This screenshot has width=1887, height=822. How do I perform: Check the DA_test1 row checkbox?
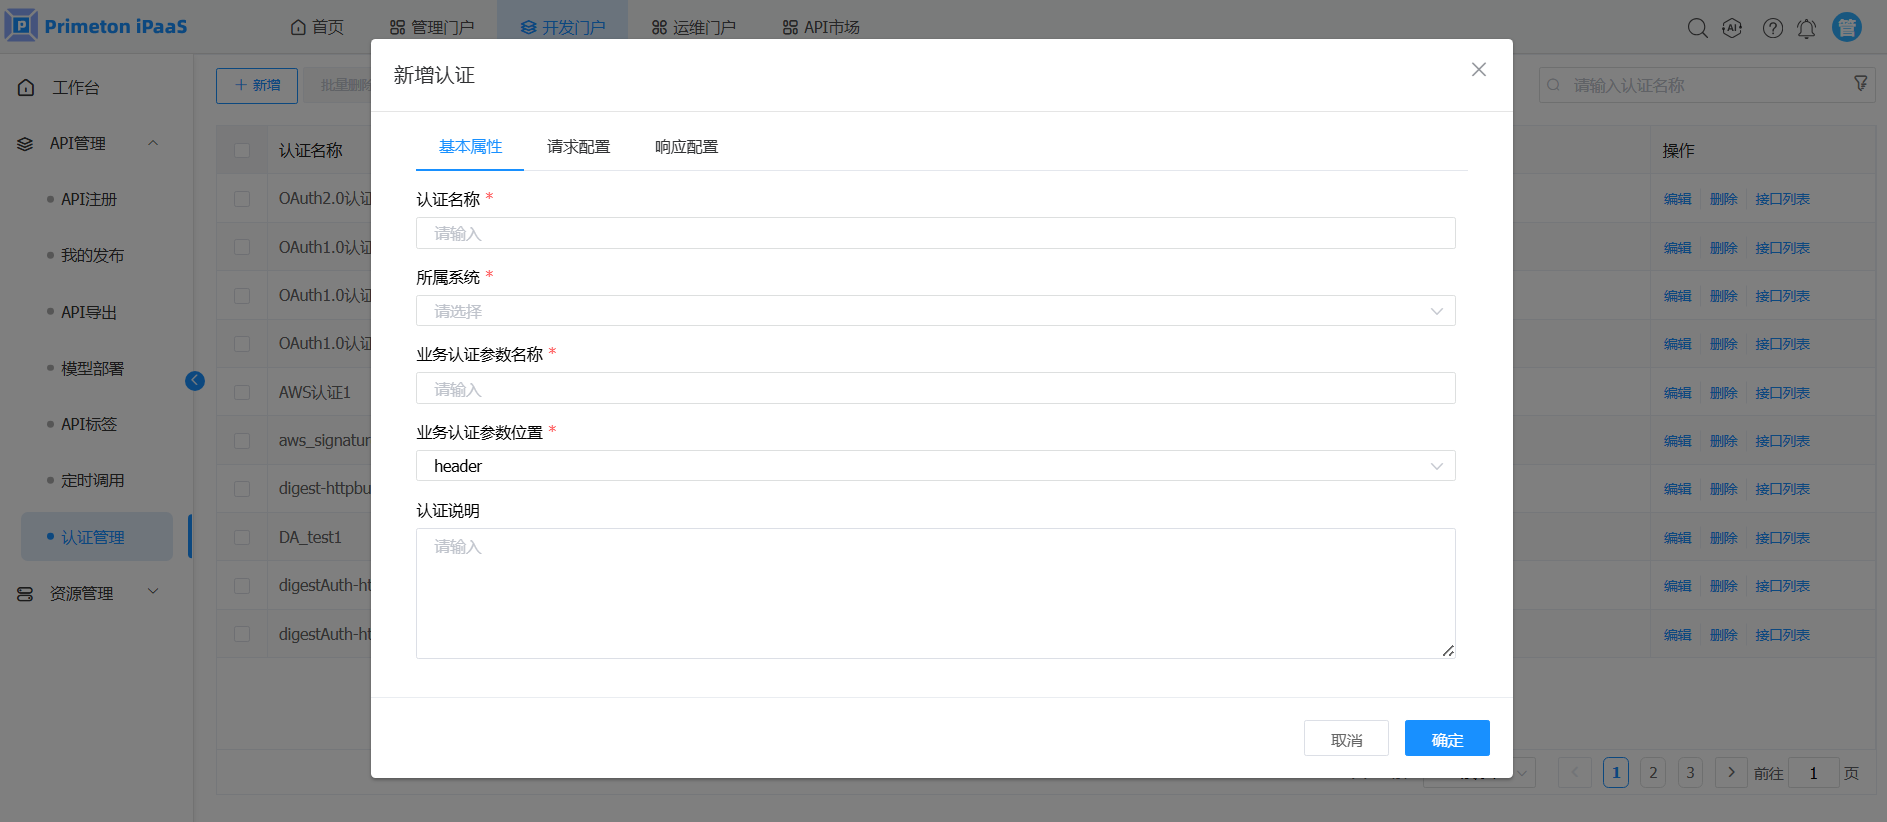coord(242,538)
